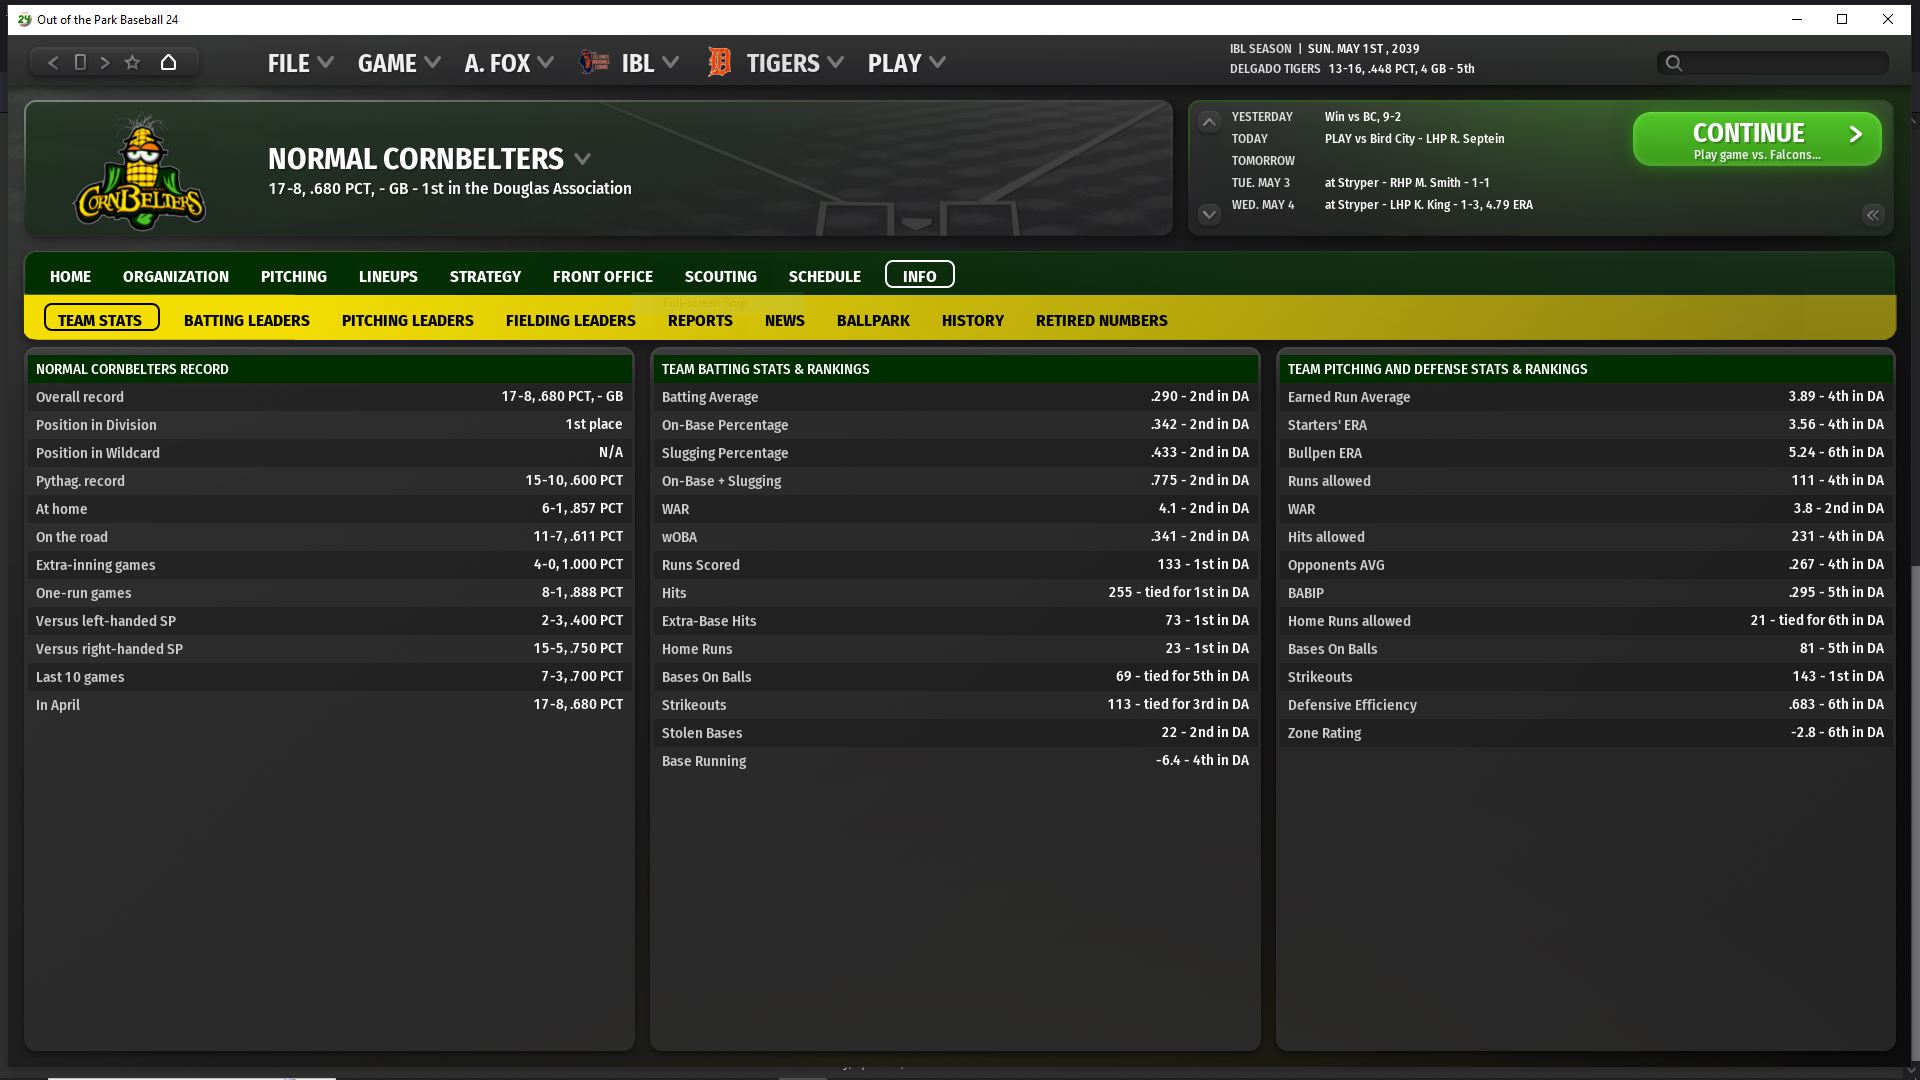Click the back navigation arrow
This screenshot has width=1920, height=1080.
pos(53,62)
